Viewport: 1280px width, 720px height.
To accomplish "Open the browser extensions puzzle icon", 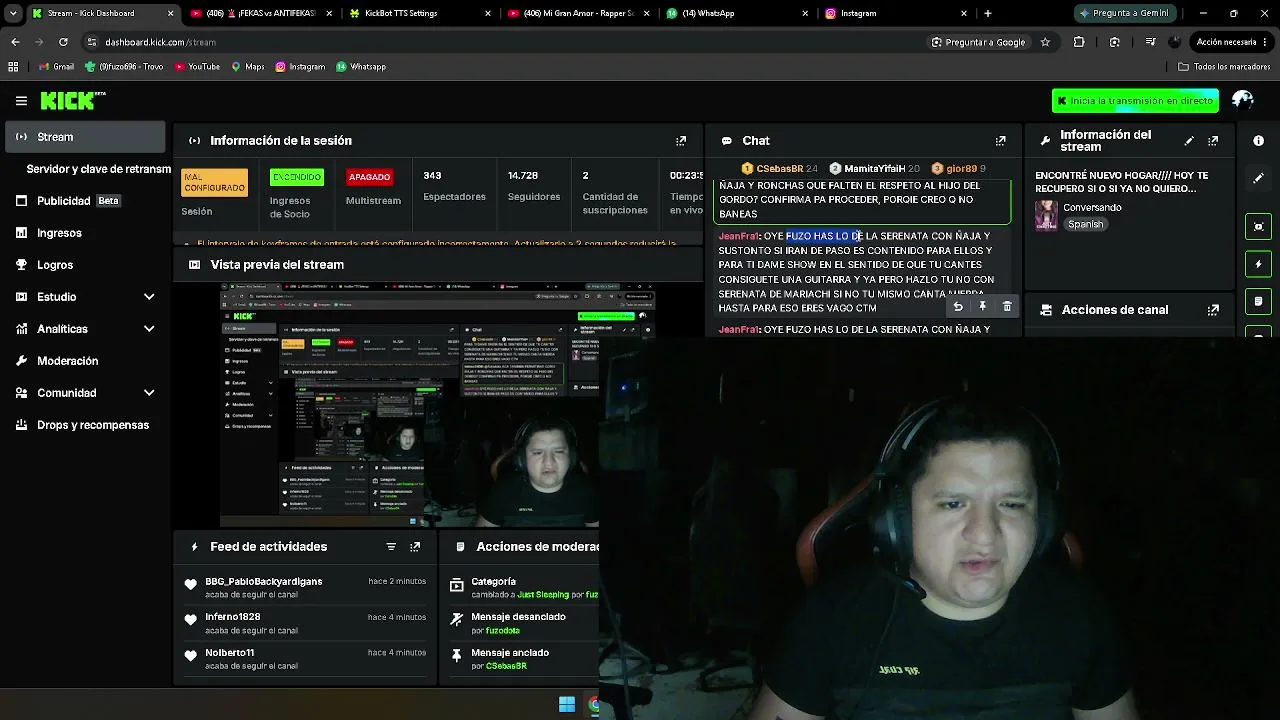I will [1079, 42].
